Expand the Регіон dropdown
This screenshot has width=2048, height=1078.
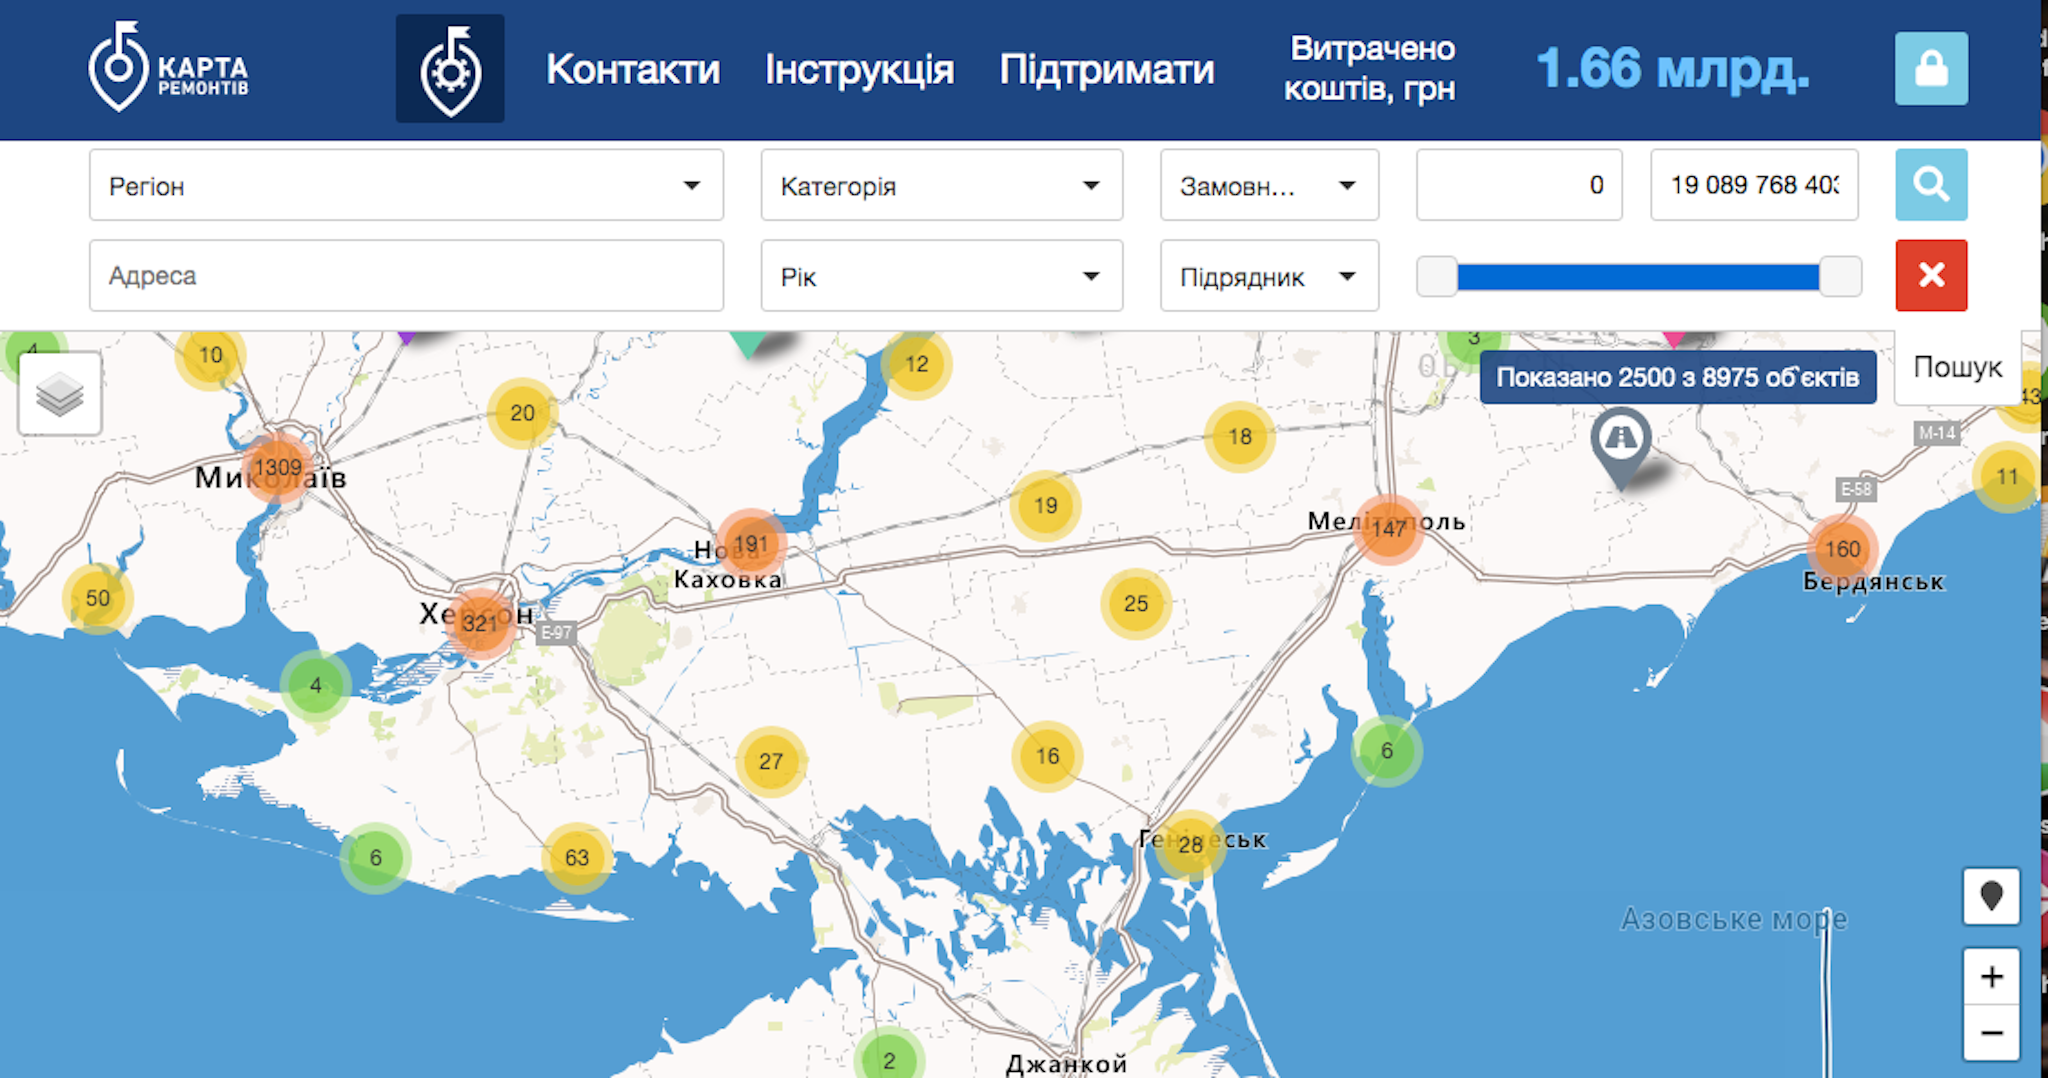click(406, 185)
